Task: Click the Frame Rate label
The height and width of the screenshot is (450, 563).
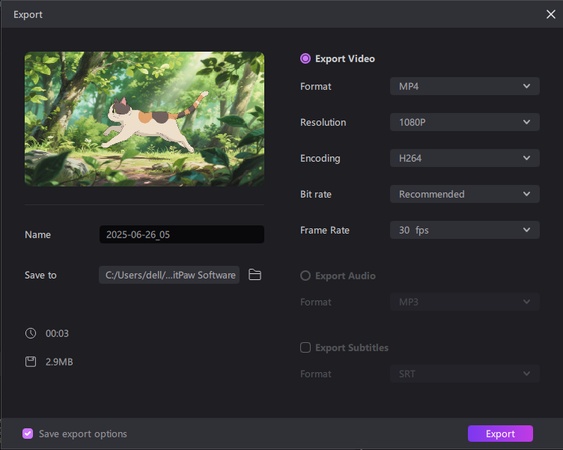Action: point(325,230)
